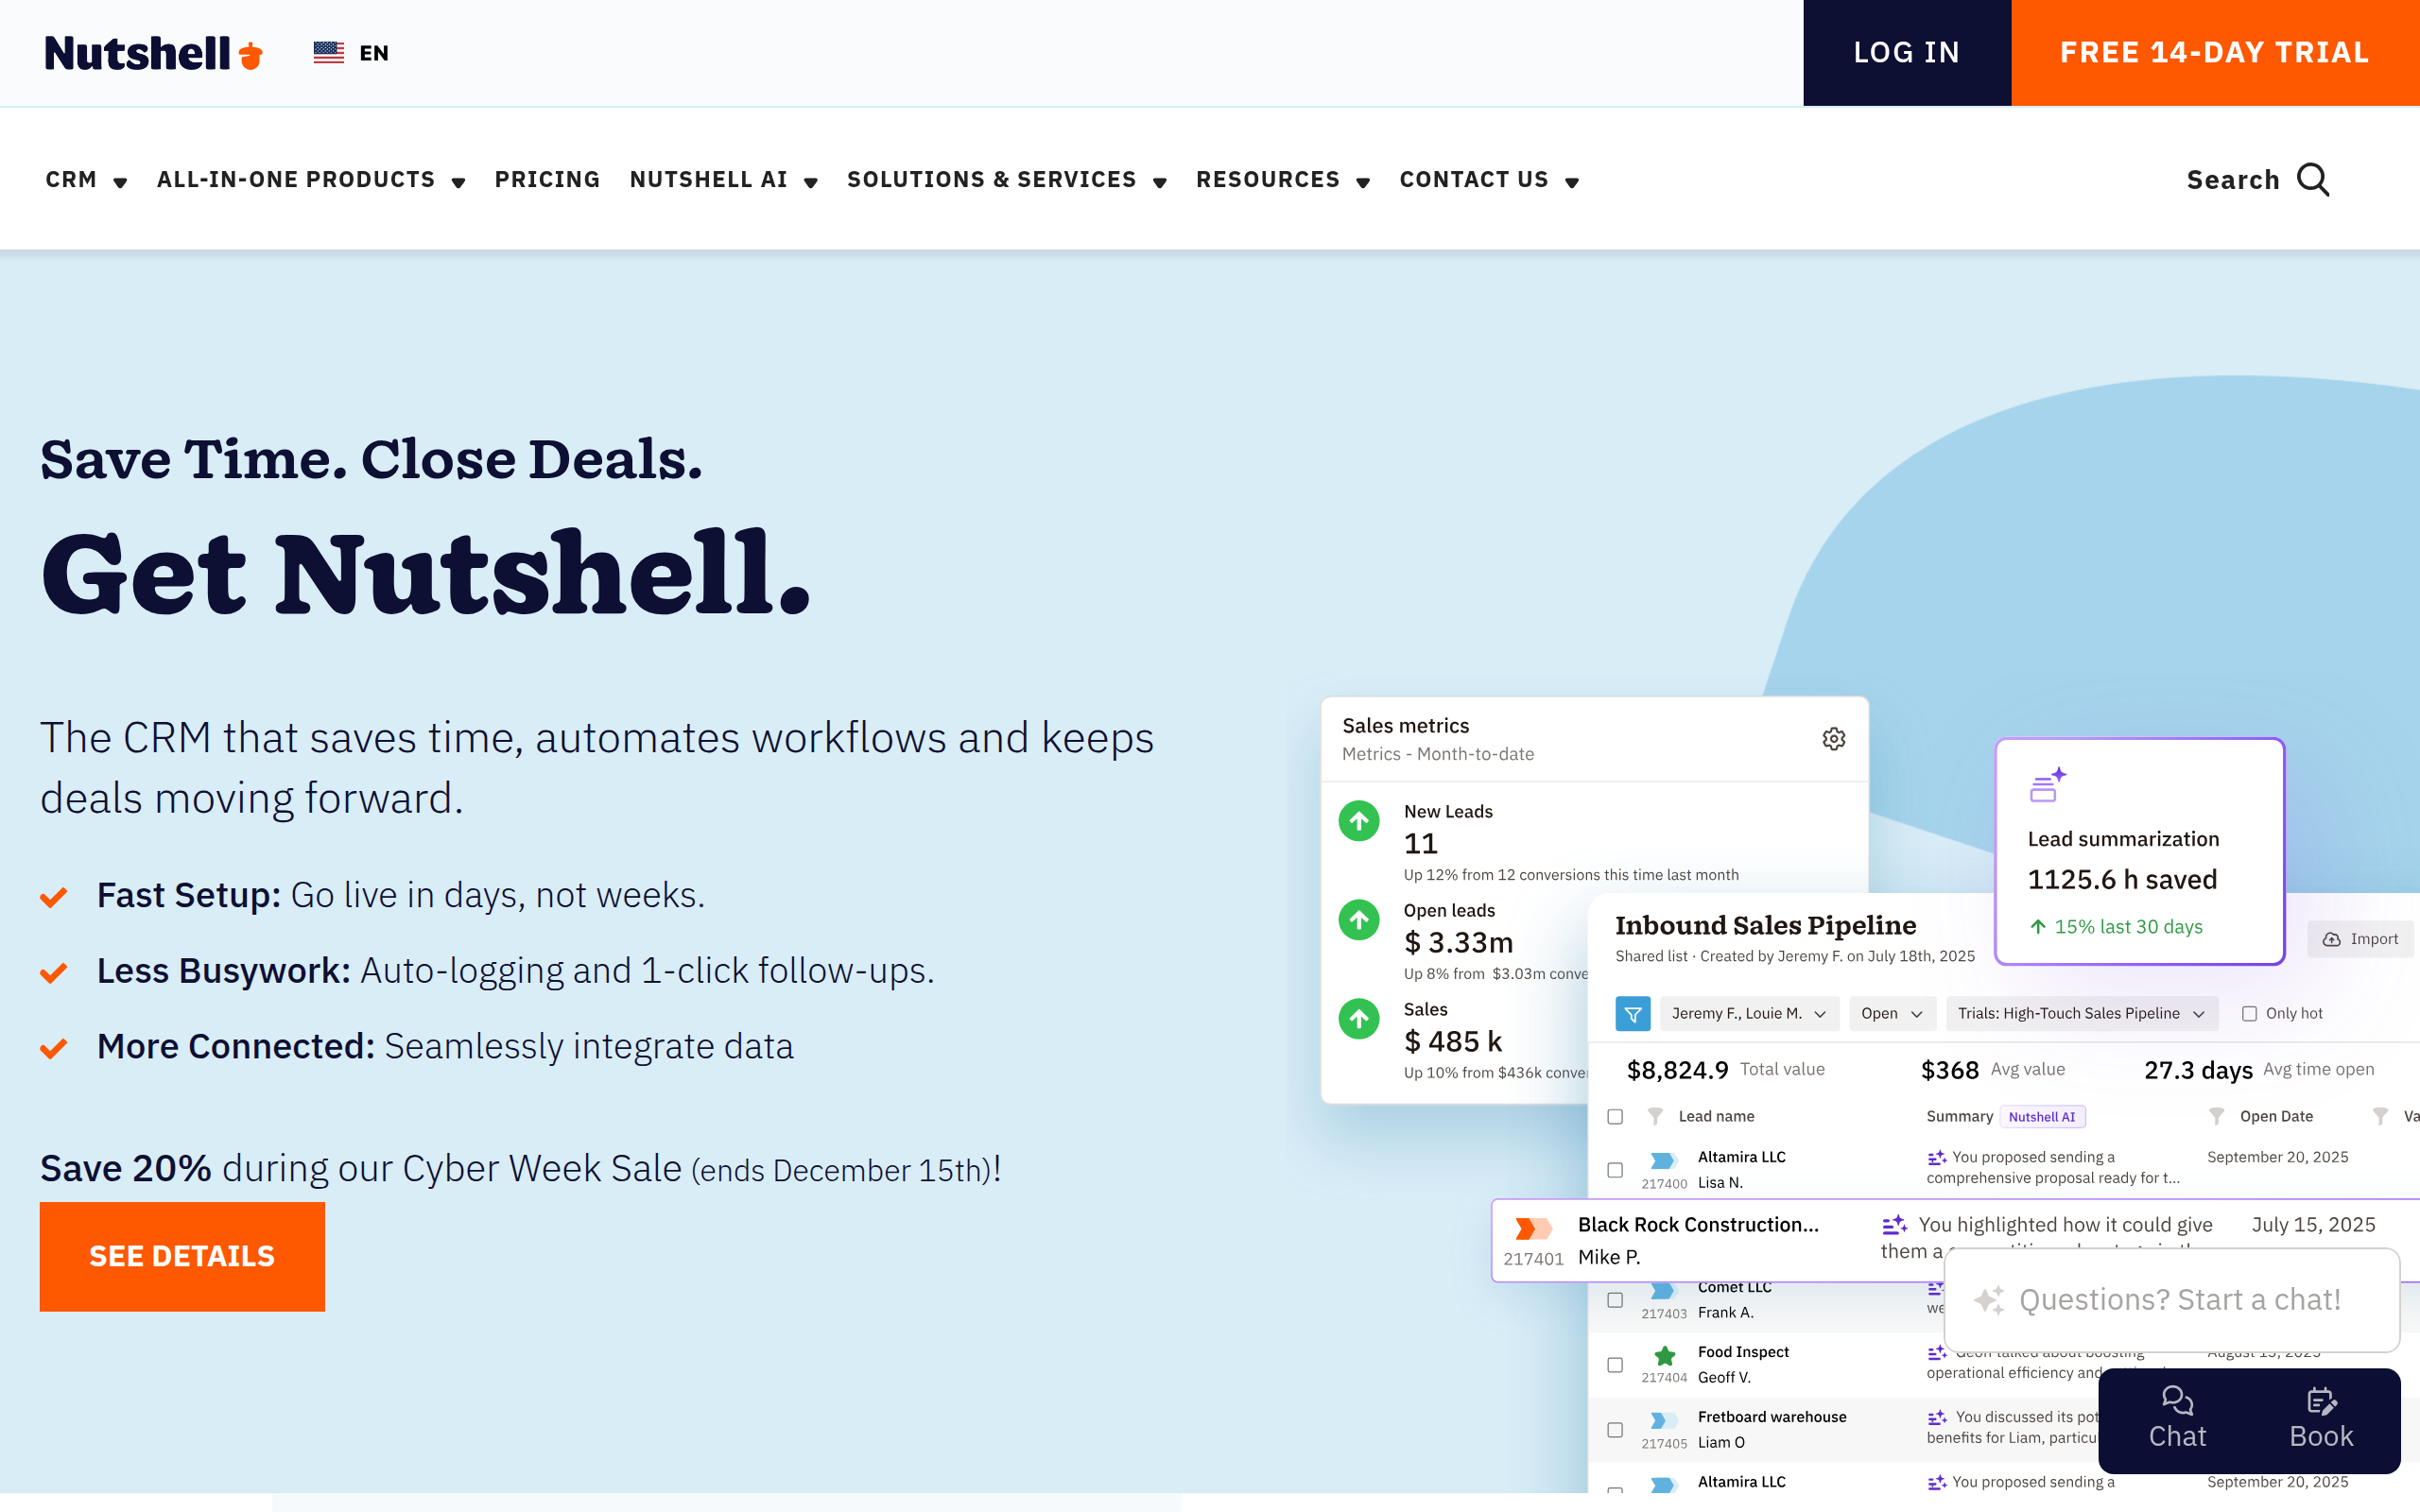The height and width of the screenshot is (1512, 2420).
Task: Click the Nutshell acorn logo
Action: (251, 55)
